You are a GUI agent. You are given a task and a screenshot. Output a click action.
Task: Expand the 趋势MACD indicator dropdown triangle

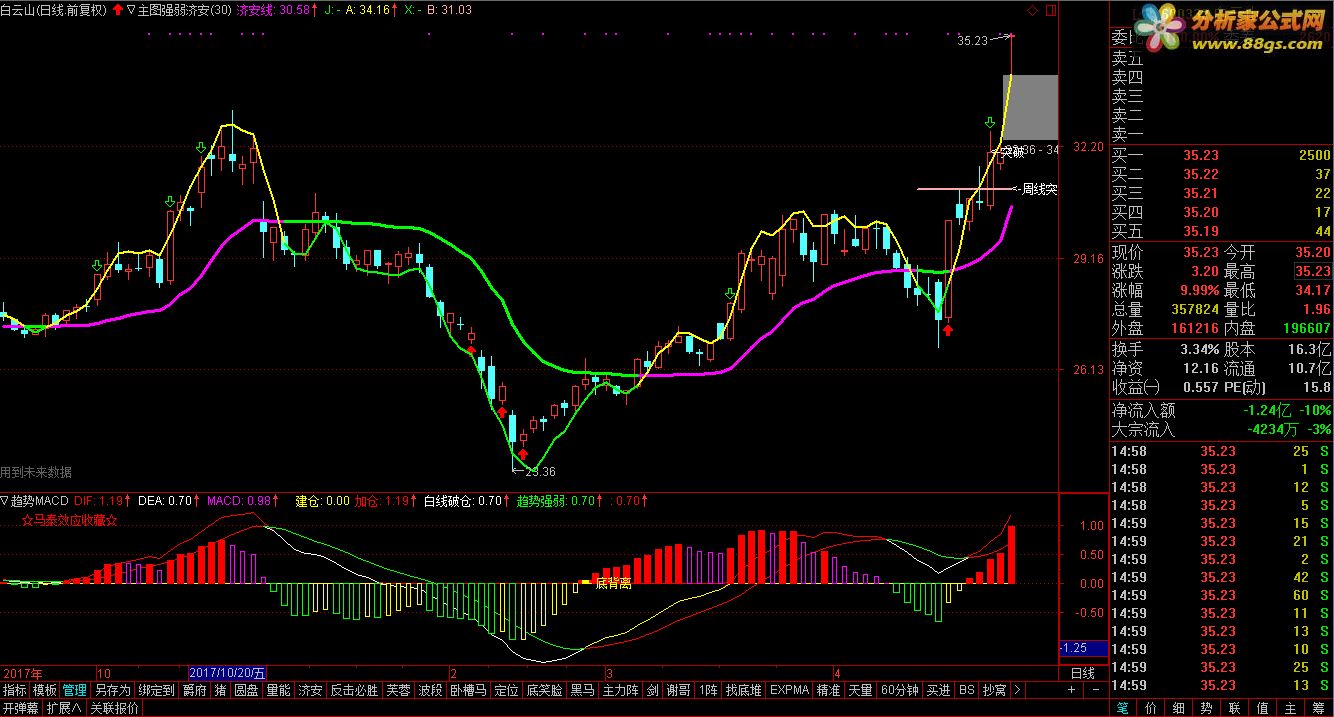point(4,500)
